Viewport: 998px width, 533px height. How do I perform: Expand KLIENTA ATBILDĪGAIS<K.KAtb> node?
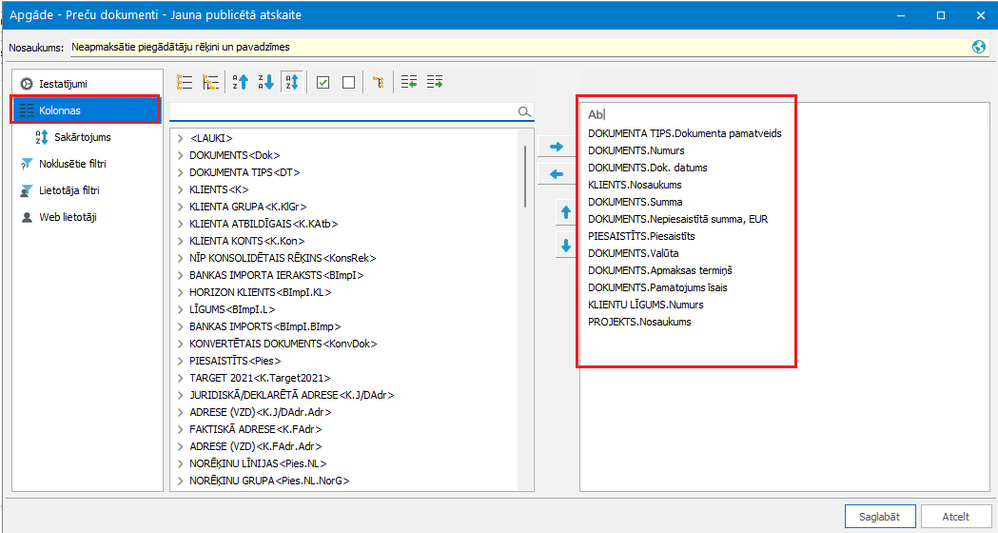point(181,224)
